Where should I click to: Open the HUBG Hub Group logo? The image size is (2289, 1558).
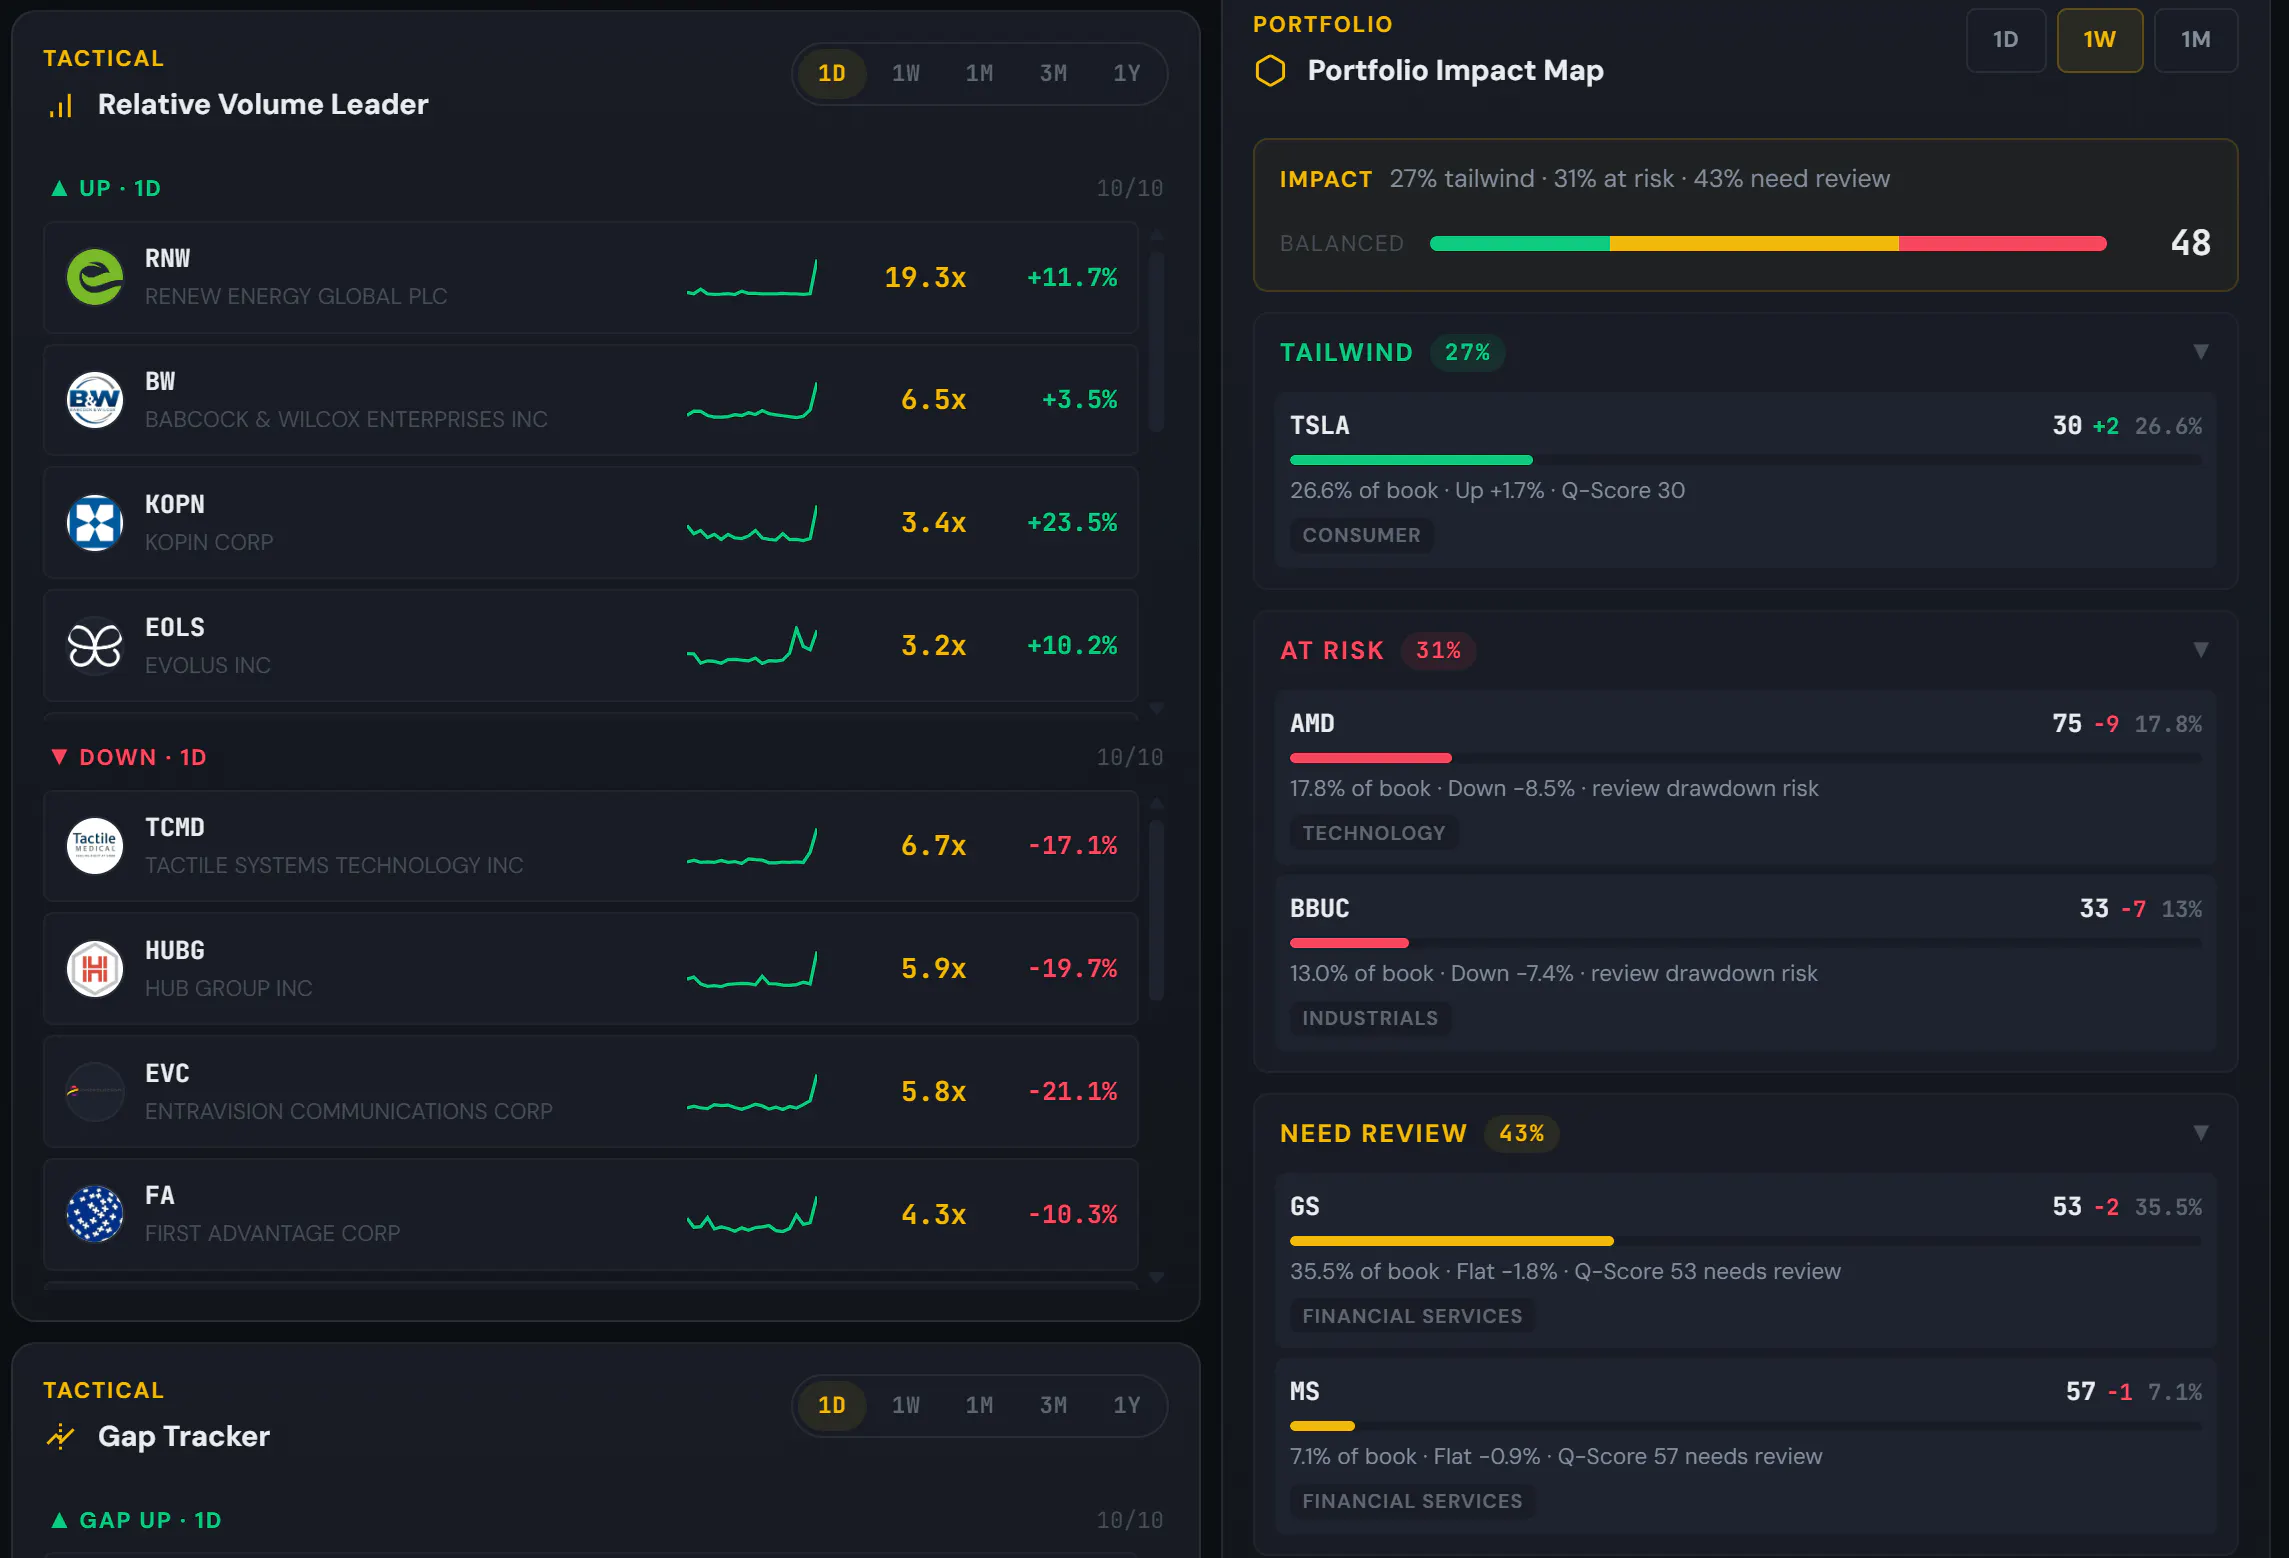coord(95,968)
